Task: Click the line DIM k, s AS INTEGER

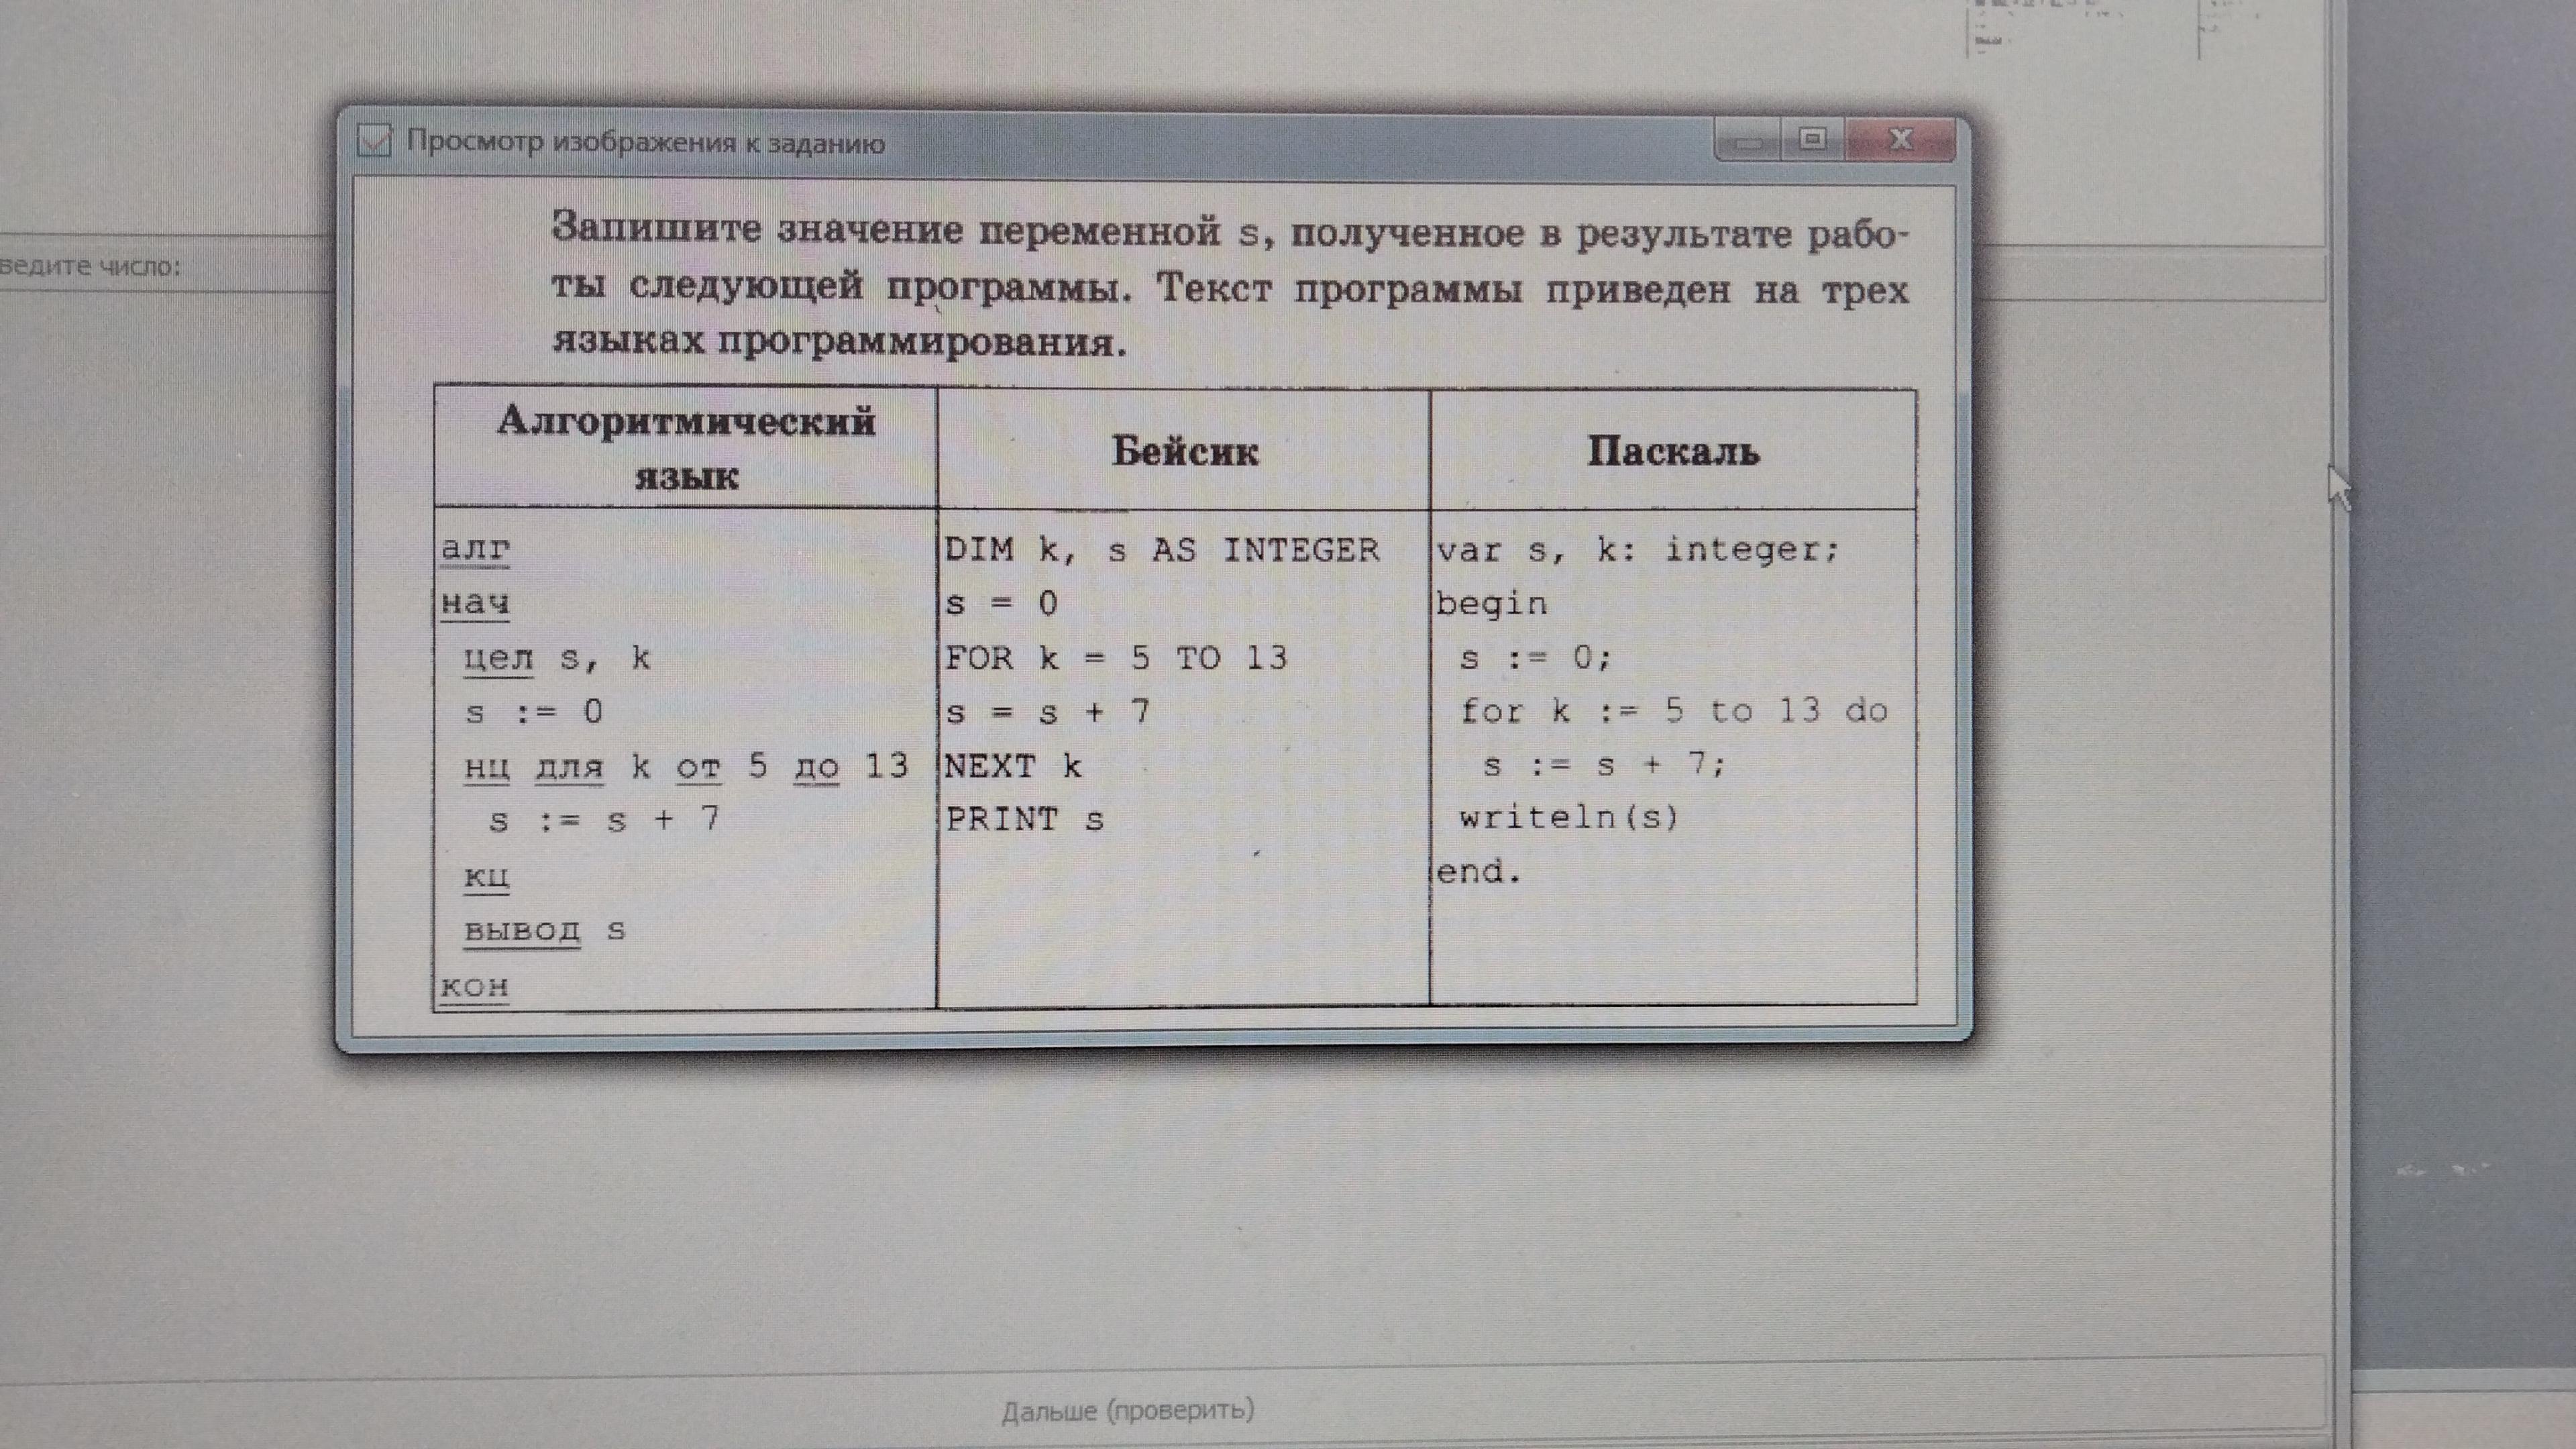Action: [1162, 549]
